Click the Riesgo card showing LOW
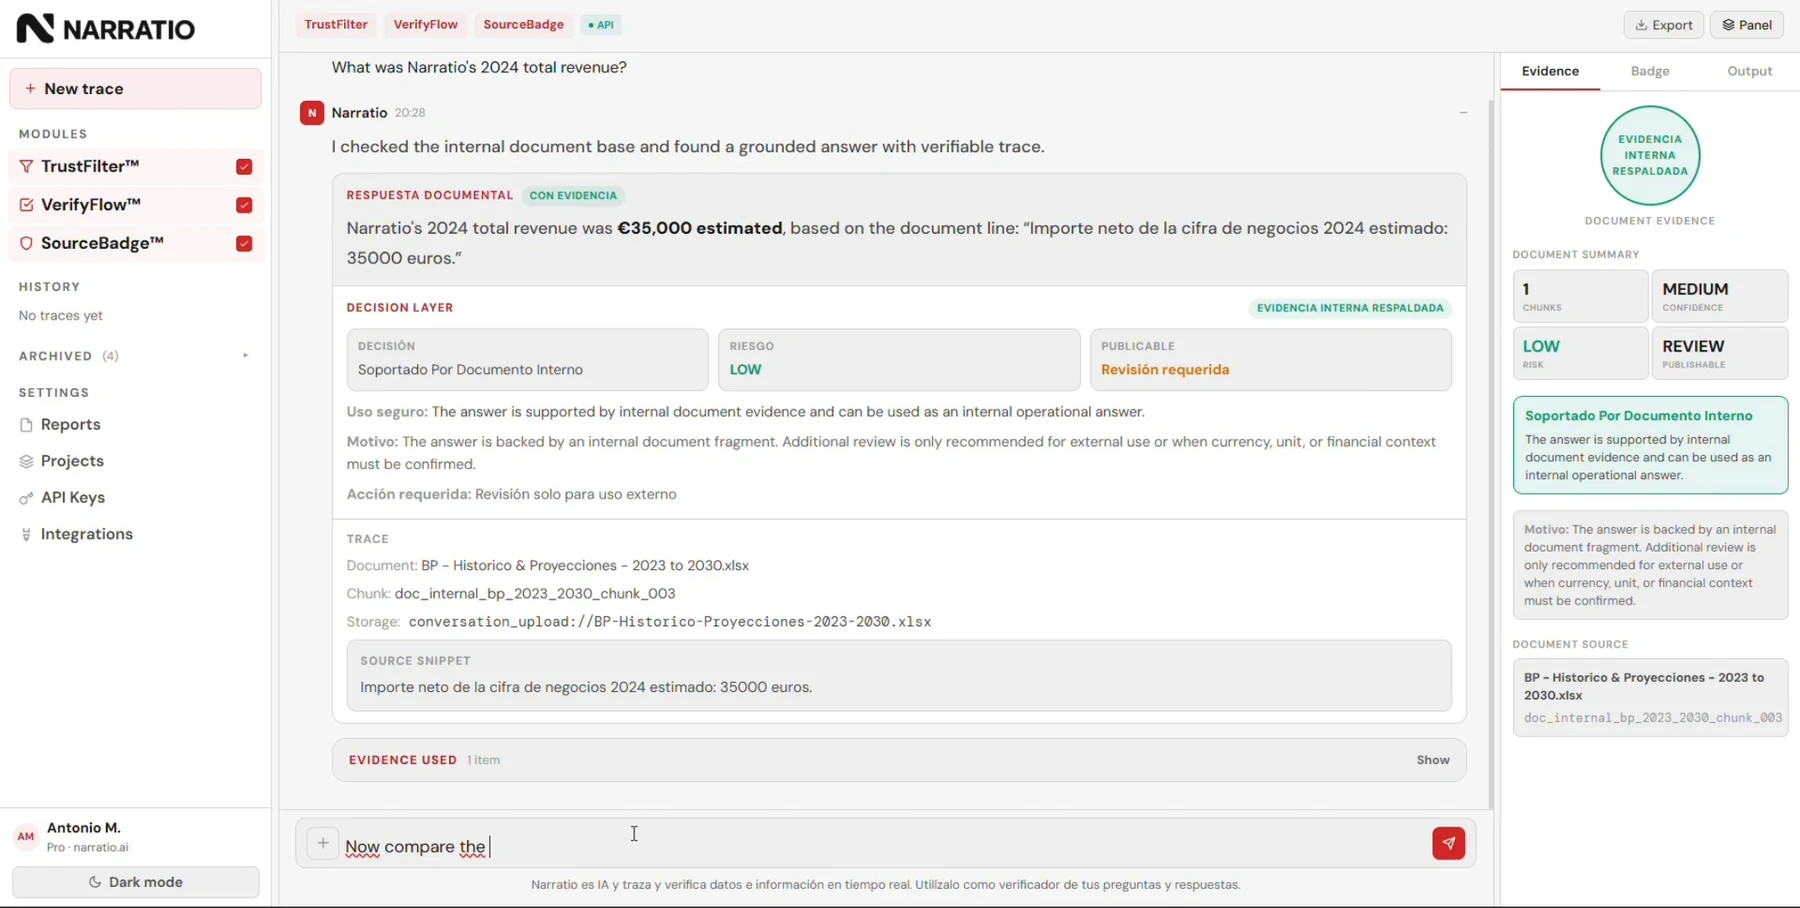The height and width of the screenshot is (908, 1800). point(899,360)
